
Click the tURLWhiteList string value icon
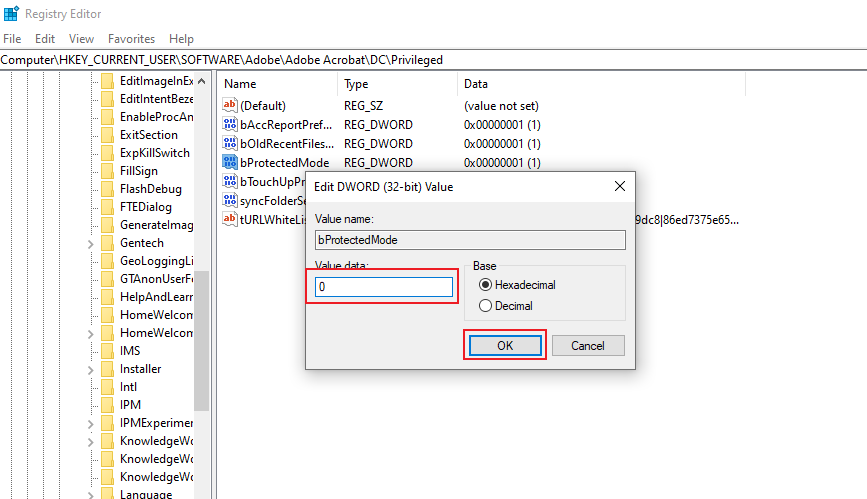(x=229, y=219)
